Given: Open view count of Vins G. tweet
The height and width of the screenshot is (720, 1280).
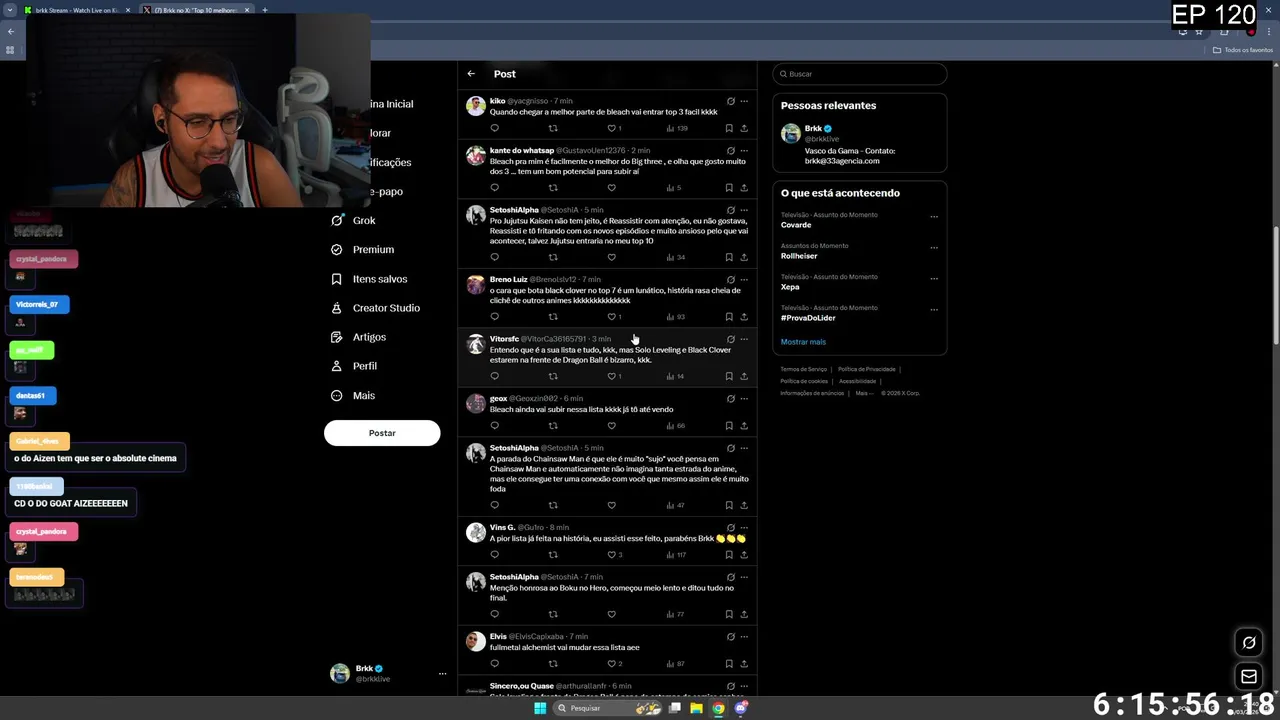Looking at the screenshot, I should [x=677, y=555].
